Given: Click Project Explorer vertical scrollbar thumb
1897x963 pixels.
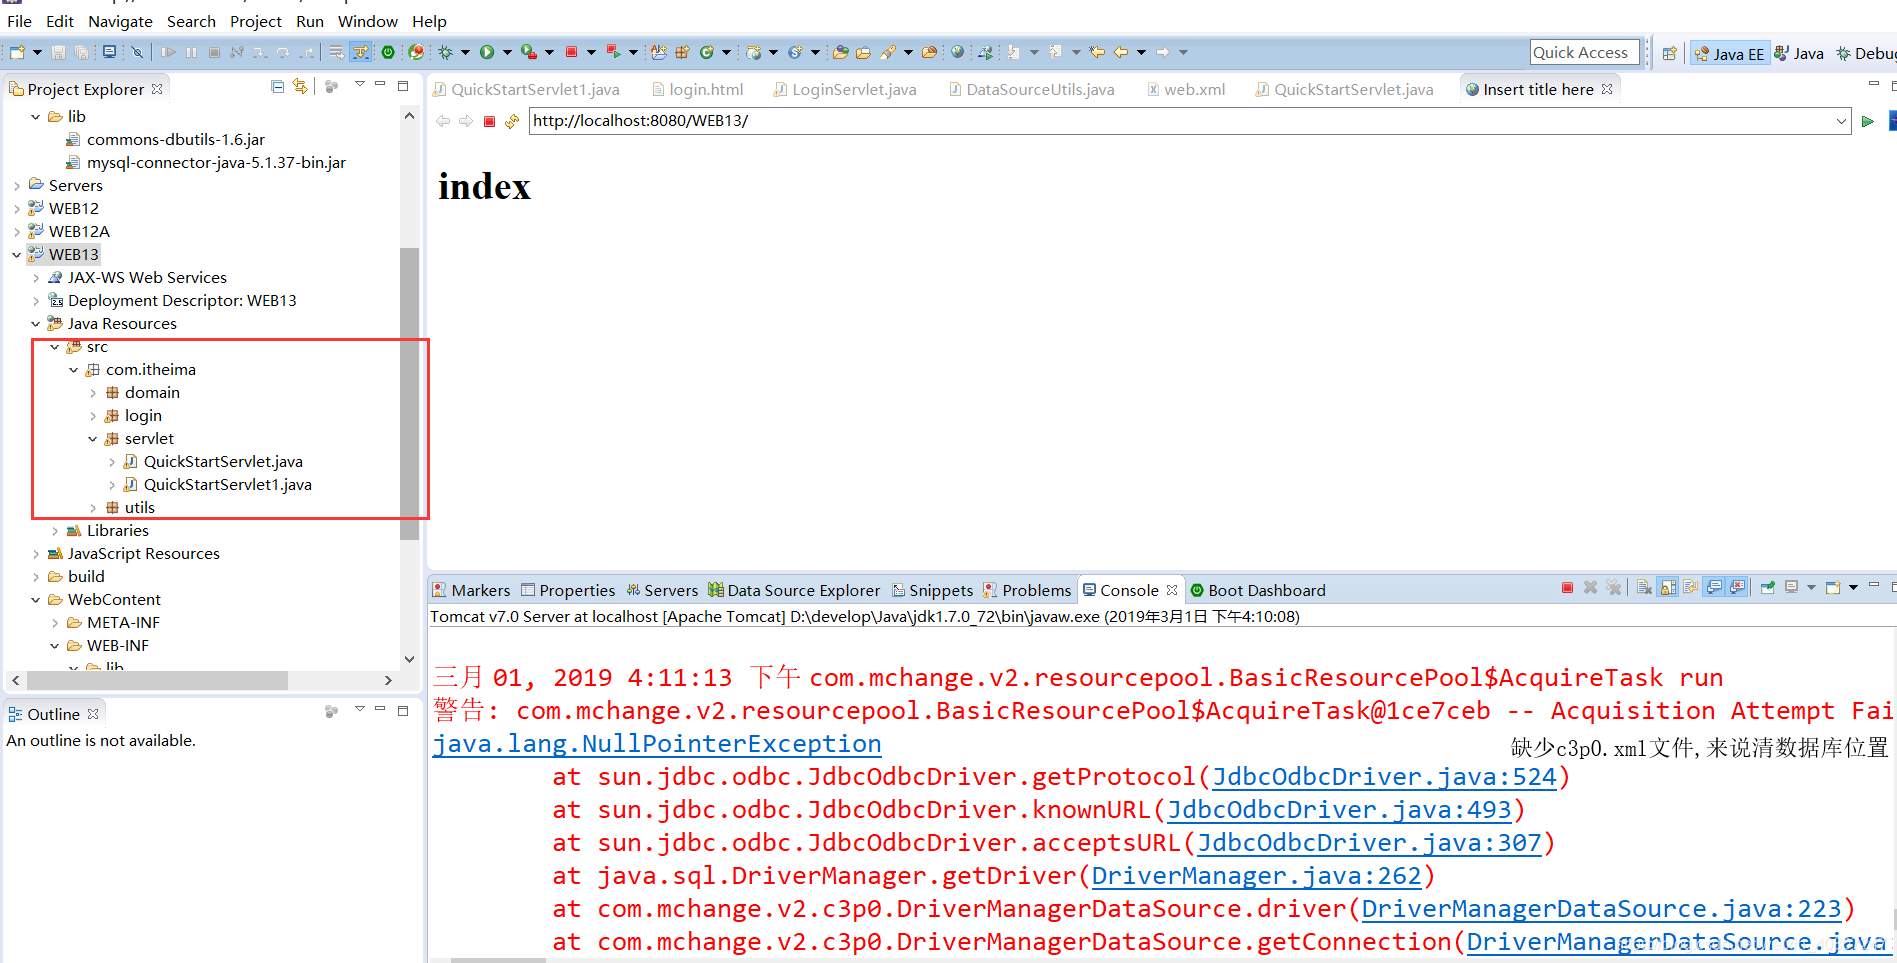Looking at the screenshot, I should [409, 393].
